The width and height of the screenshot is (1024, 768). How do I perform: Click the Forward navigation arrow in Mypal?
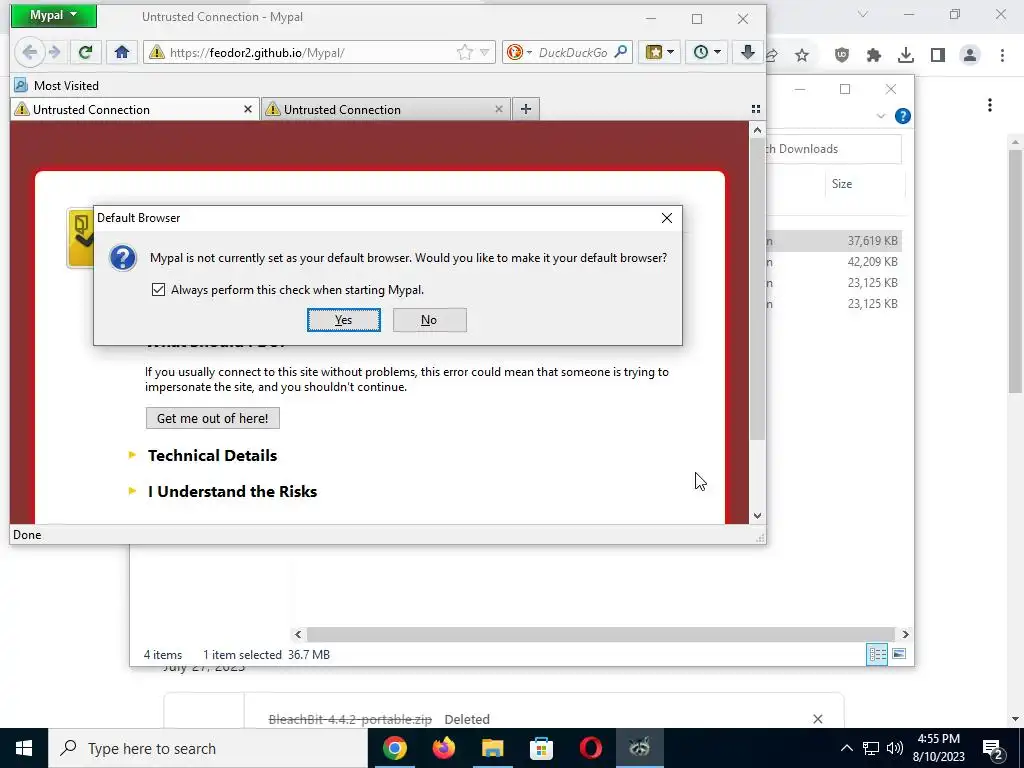[55, 52]
